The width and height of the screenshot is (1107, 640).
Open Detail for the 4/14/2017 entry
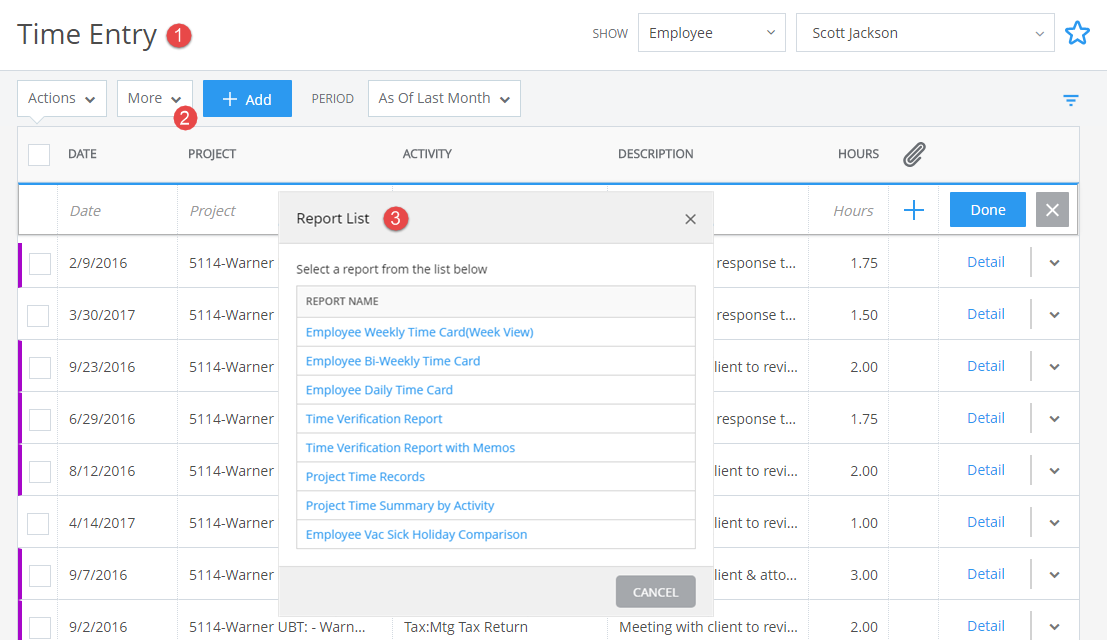[x=986, y=522]
